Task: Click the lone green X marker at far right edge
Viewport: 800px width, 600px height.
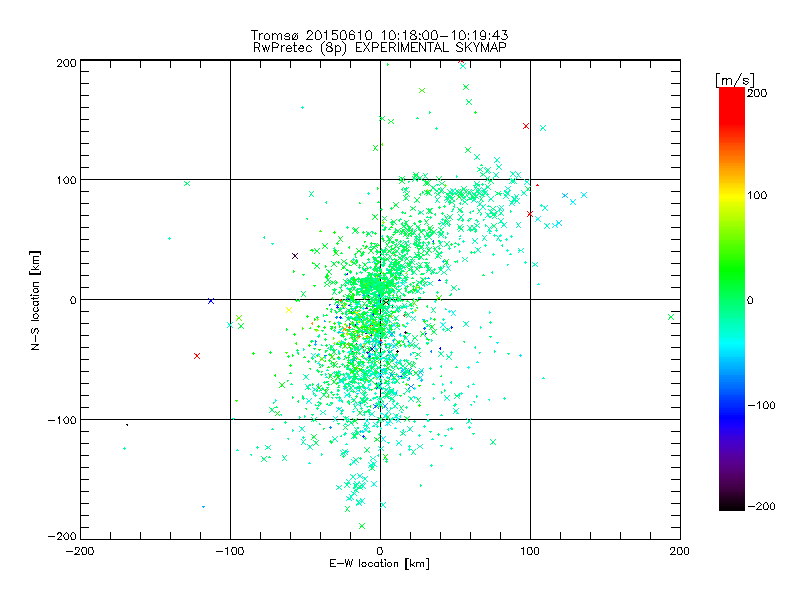Action: click(671, 317)
